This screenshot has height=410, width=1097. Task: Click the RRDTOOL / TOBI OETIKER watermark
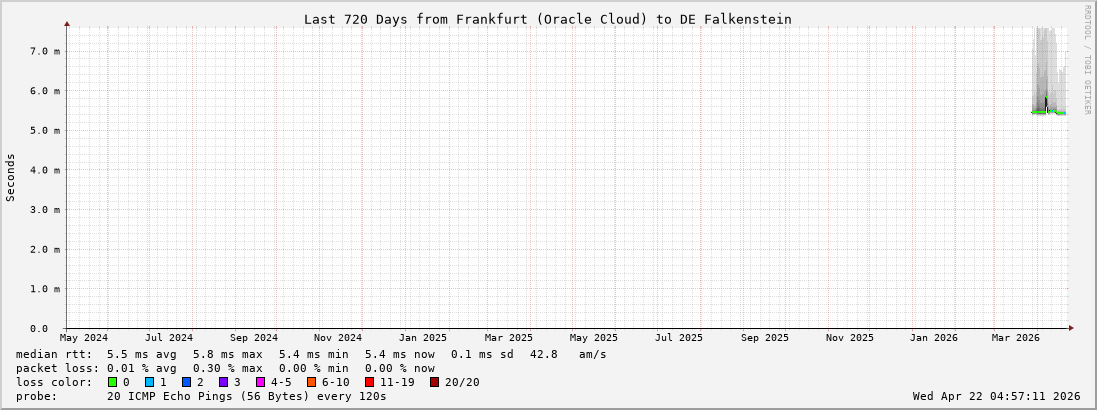point(1088,57)
